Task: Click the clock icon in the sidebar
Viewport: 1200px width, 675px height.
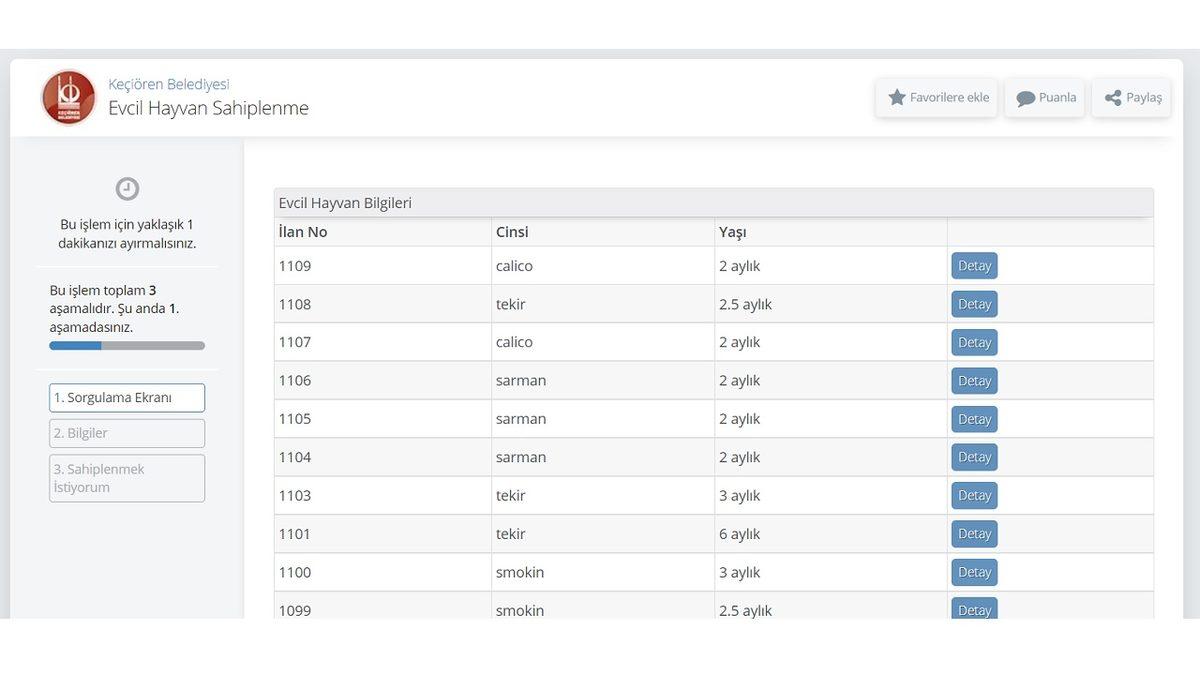Action: click(127, 189)
